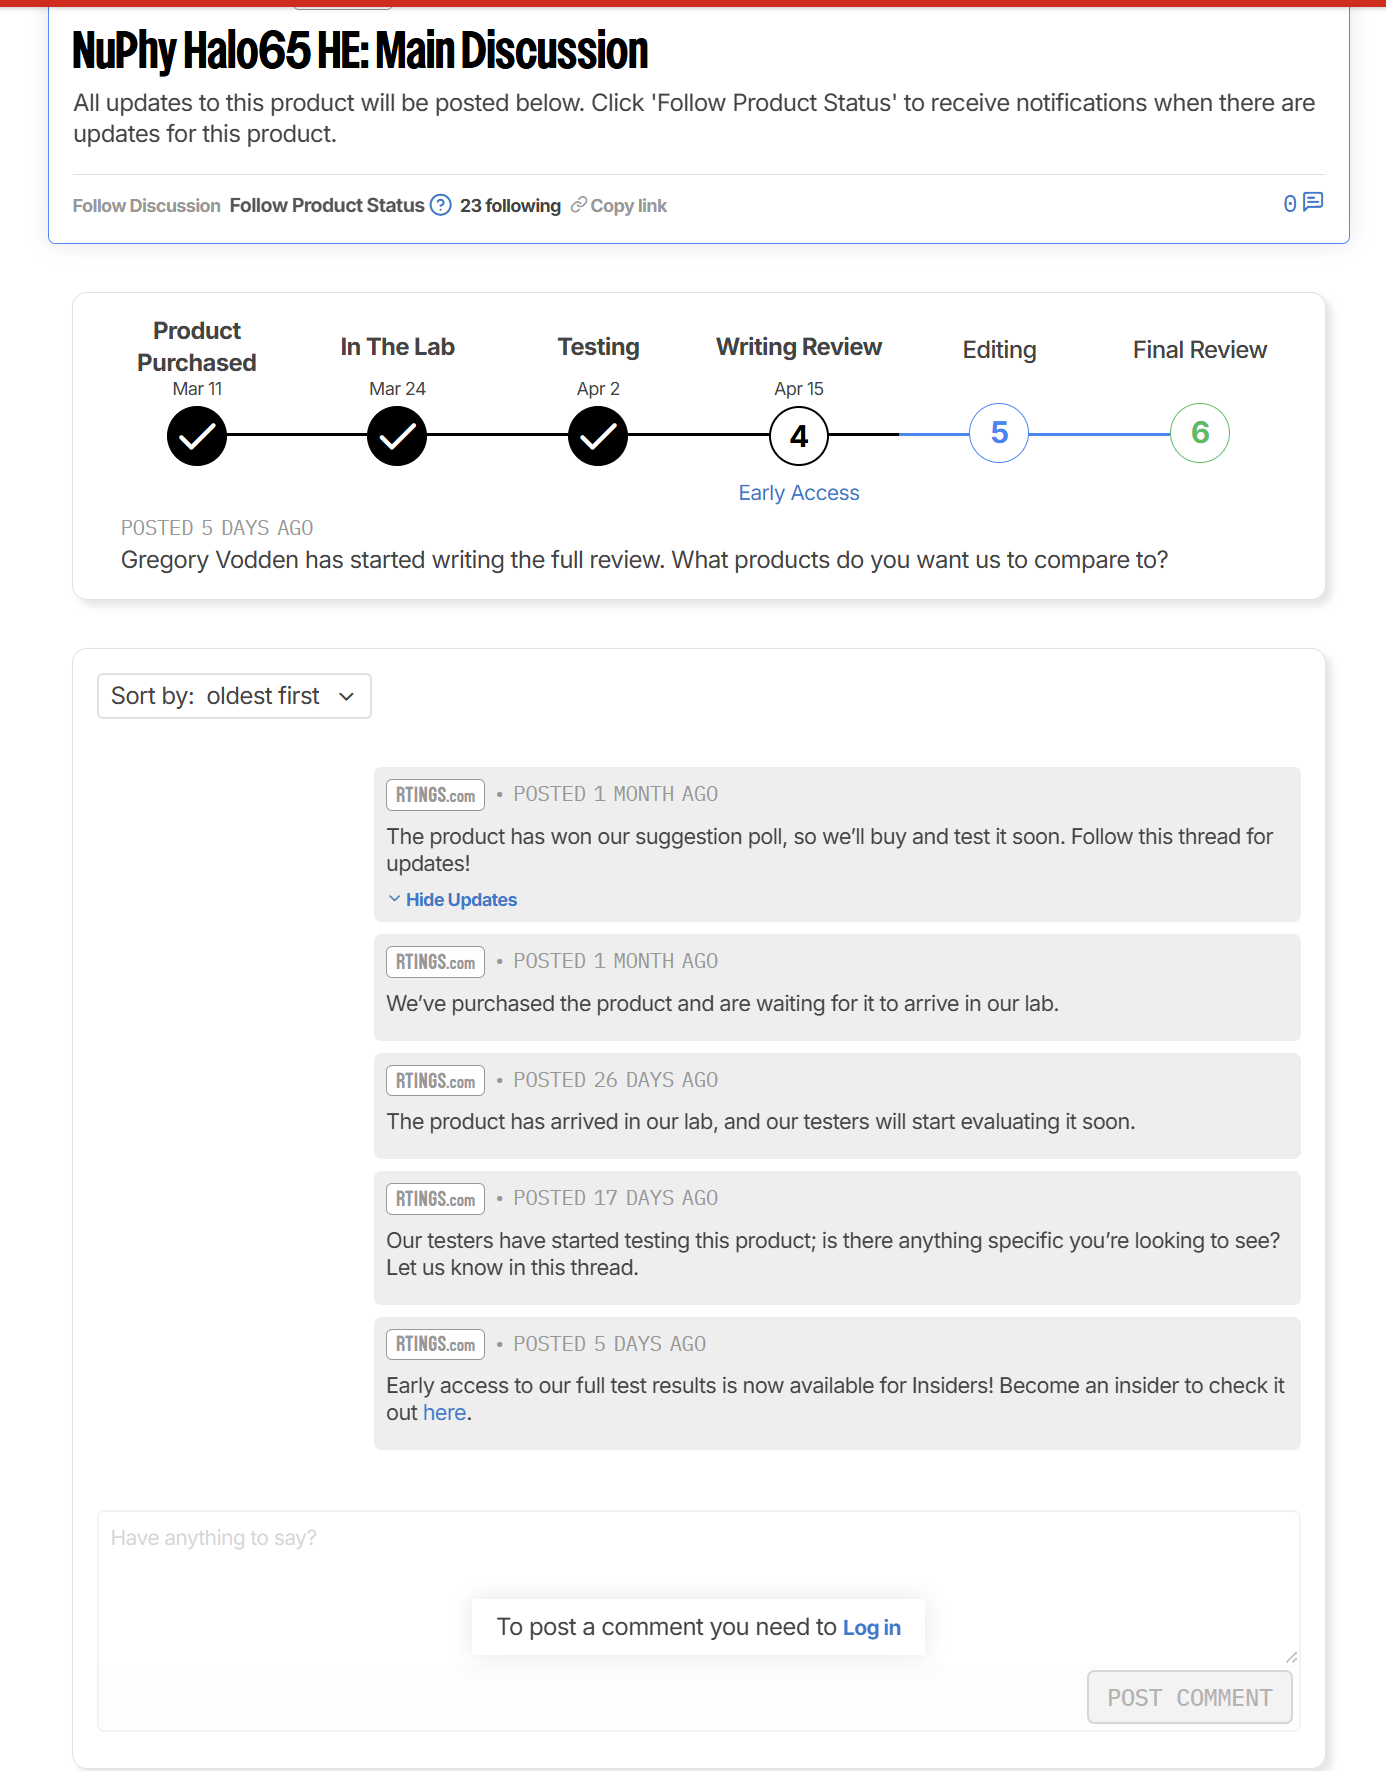This screenshot has height=1771, width=1386.
Task: Click the dropdown arrow in the sort selector
Action: coord(347,697)
